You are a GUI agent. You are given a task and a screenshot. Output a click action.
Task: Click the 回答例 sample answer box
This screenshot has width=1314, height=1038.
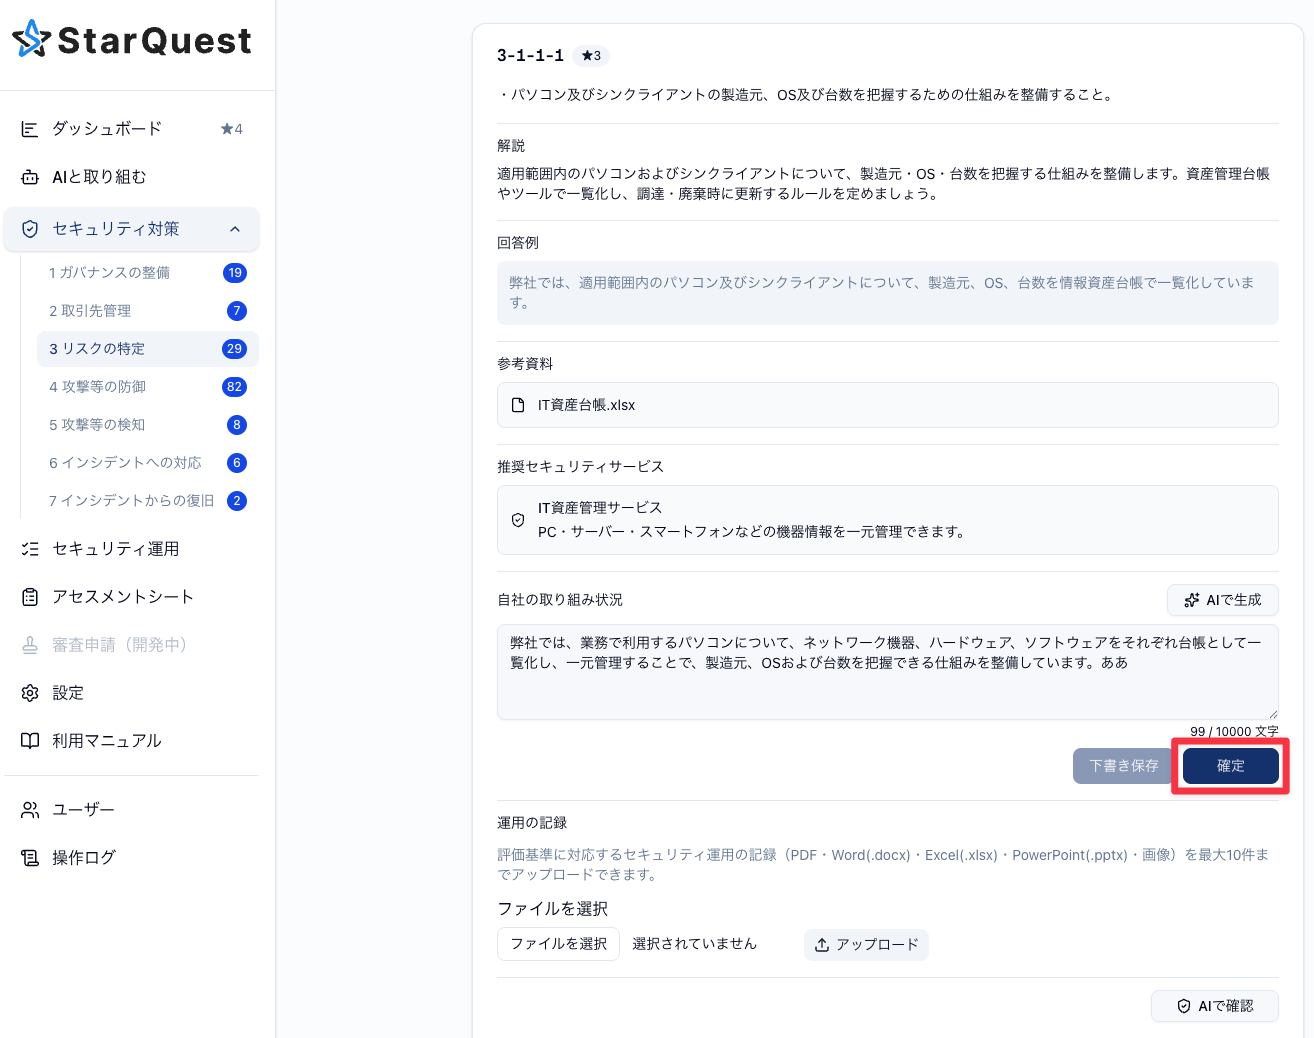(888, 293)
